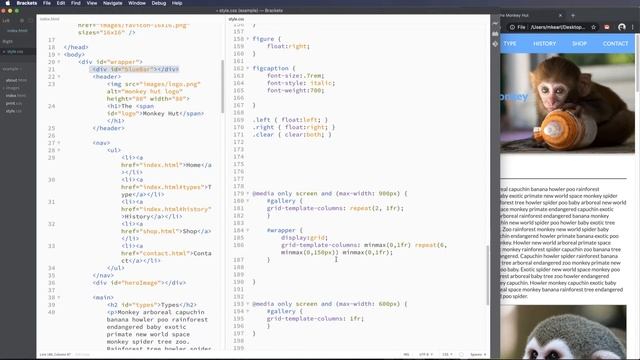The image size is (640, 360).
Task: Open the Debug menu
Action: pyautogui.click(x=159, y=3)
